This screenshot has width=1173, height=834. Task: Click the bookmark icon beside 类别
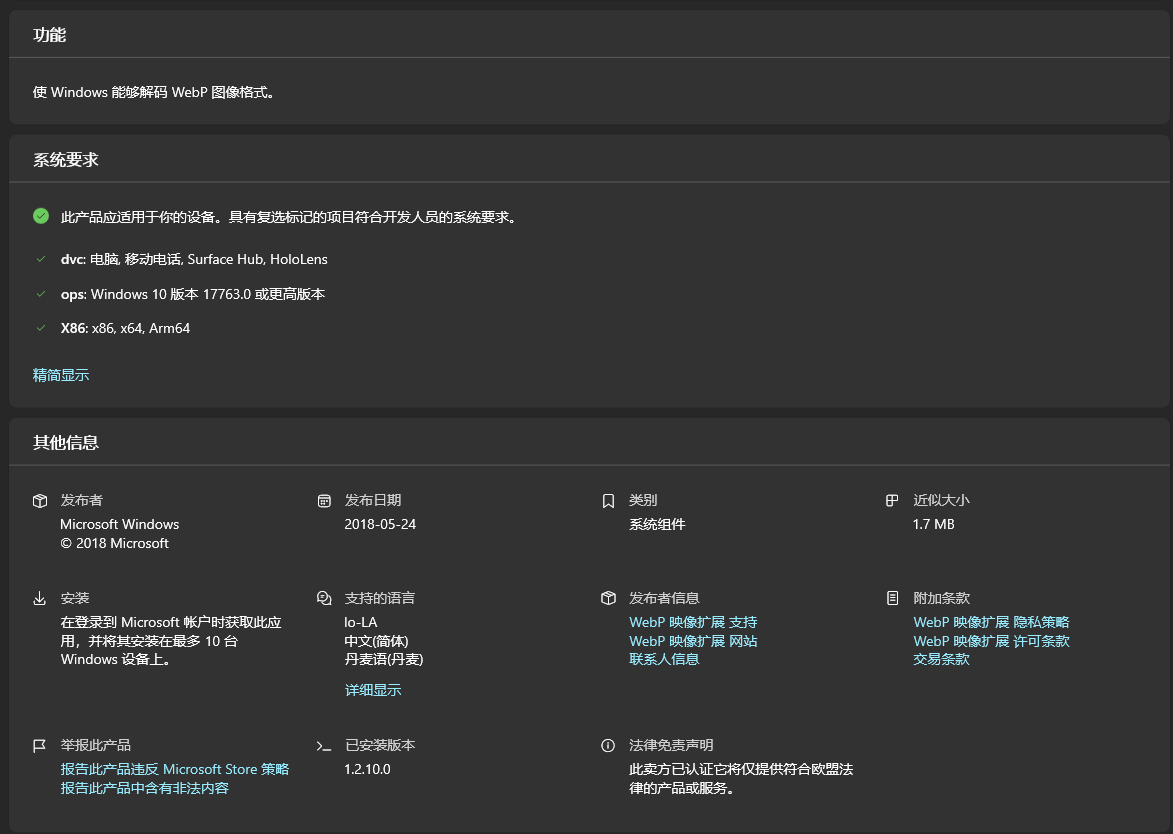[x=608, y=500]
